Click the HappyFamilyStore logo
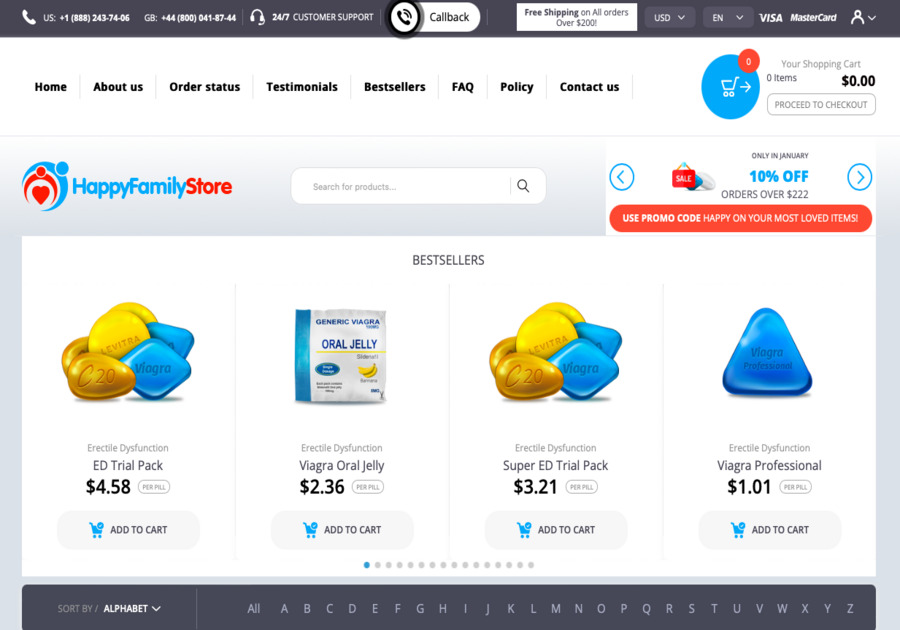The image size is (900, 630). pyautogui.click(x=127, y=186)
